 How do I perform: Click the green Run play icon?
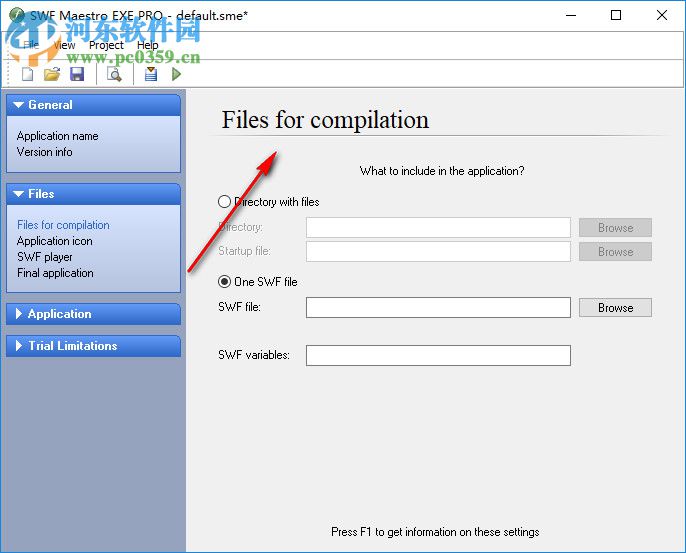176,74
